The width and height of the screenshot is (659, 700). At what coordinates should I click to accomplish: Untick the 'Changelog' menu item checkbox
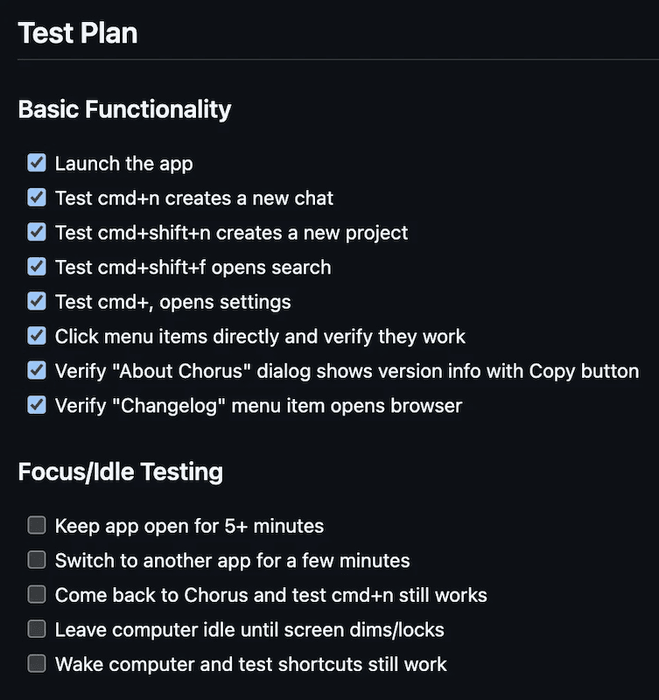coord(37,405)
